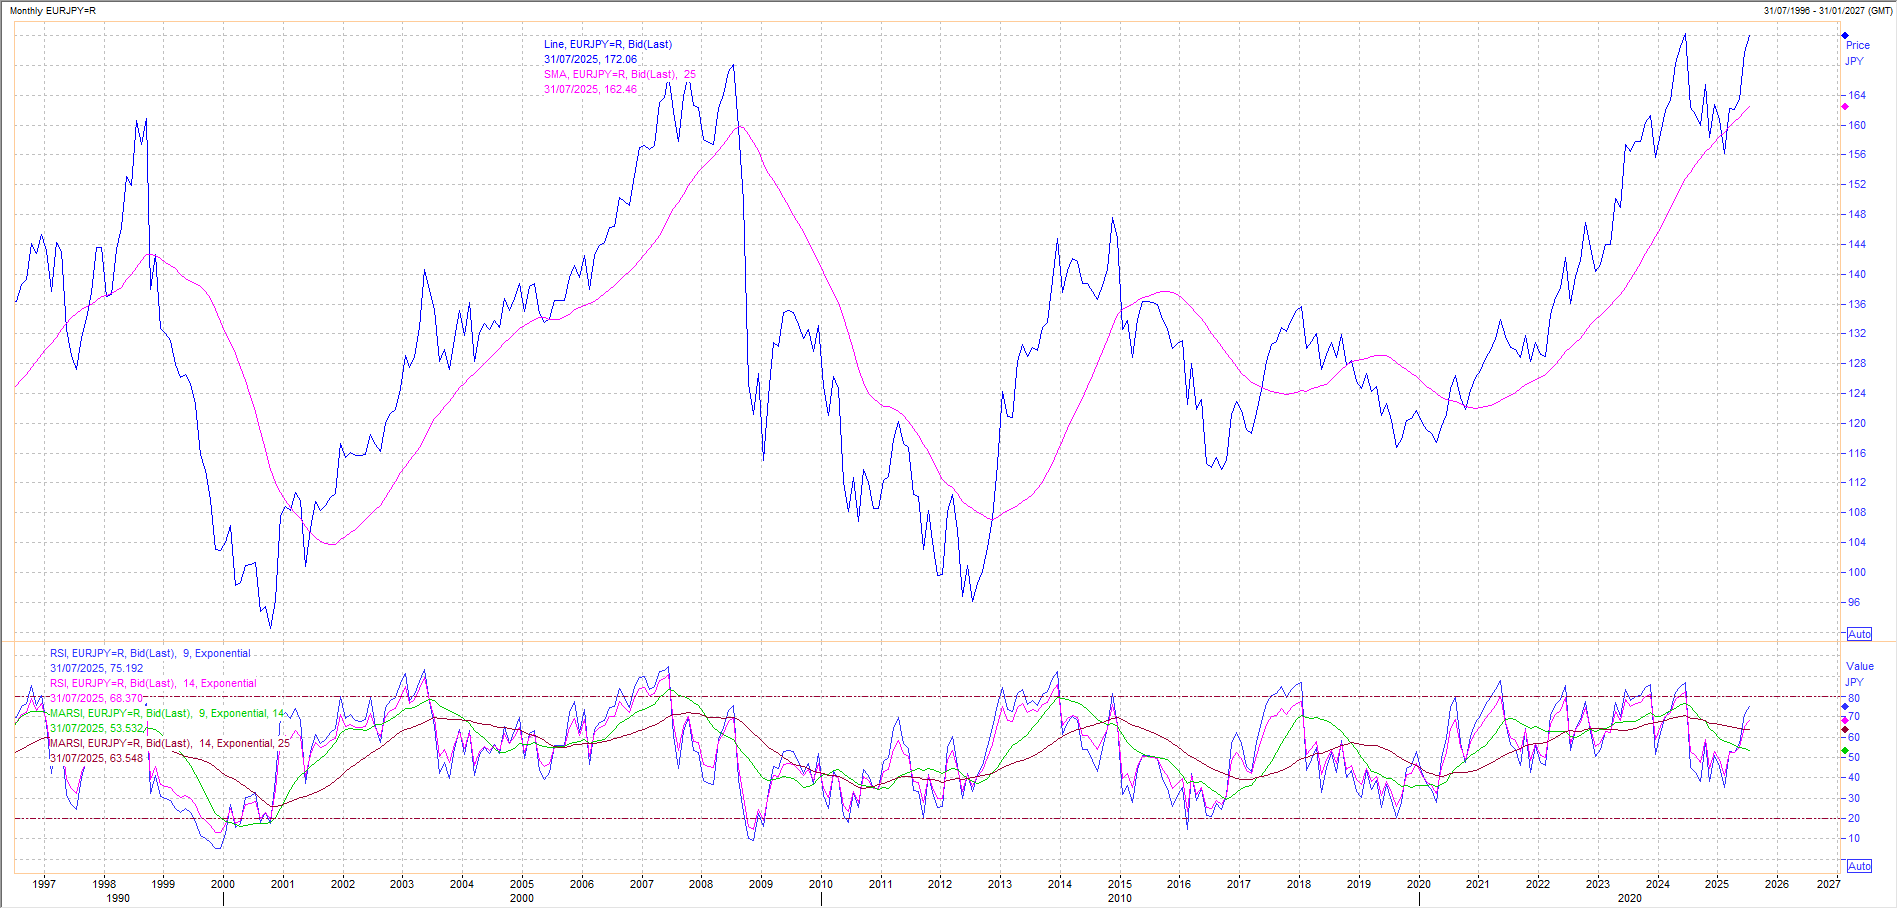The image size is (1898, 909).
Task: Click the Auto scale button at bottom of price pane
Action: (1859, 634)
